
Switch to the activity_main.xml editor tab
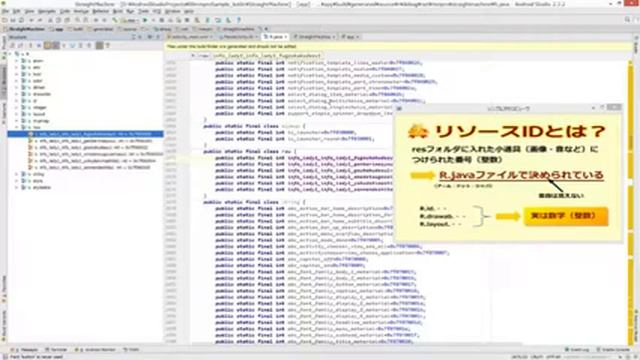191,37
